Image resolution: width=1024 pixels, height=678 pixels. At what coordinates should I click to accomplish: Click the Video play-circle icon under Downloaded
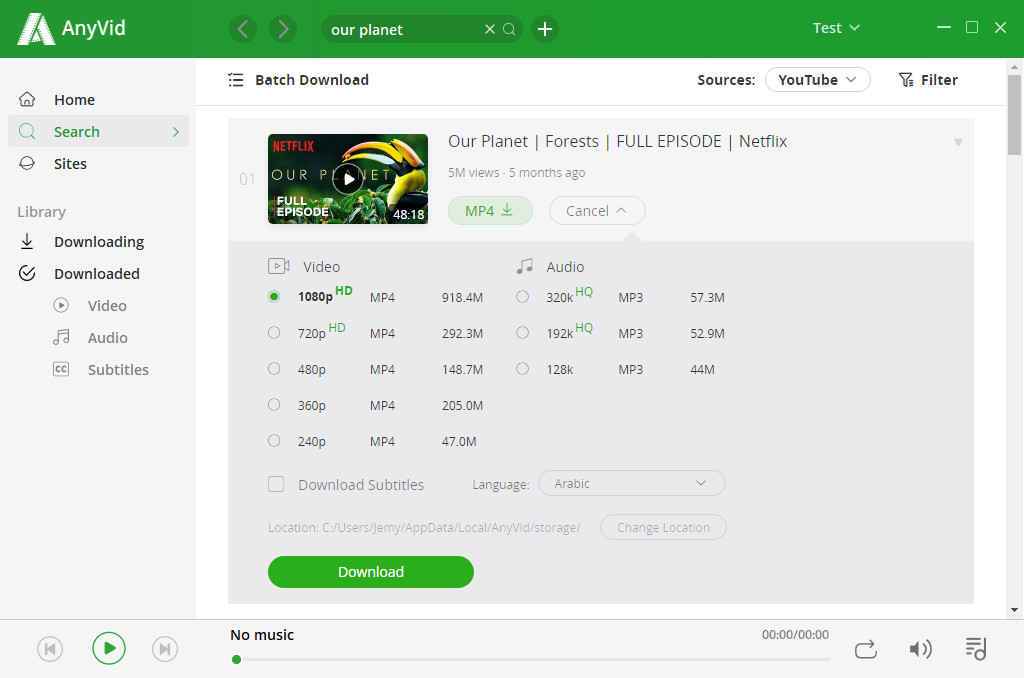coord(61,305)
